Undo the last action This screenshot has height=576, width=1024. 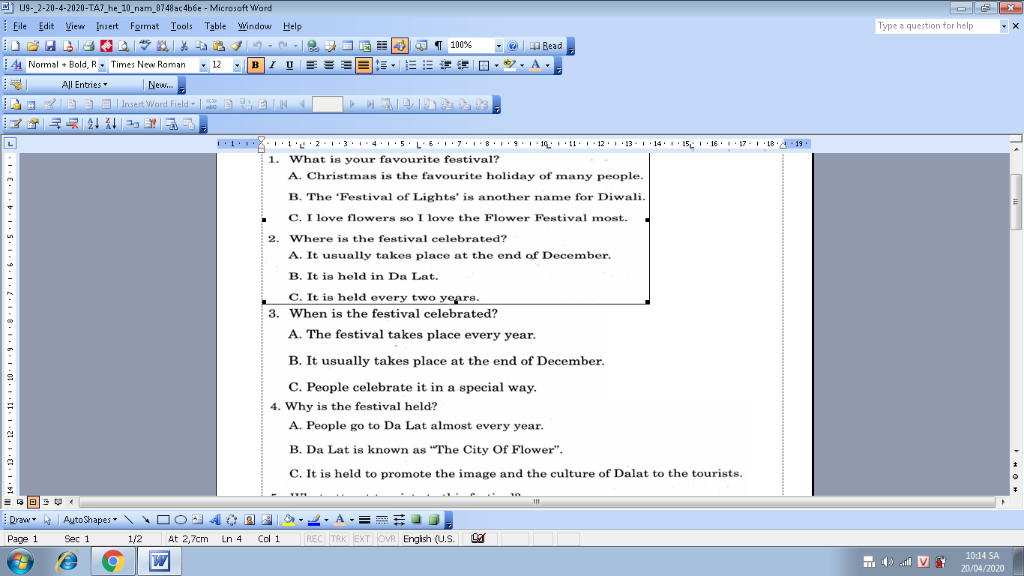tap(257, 46)
